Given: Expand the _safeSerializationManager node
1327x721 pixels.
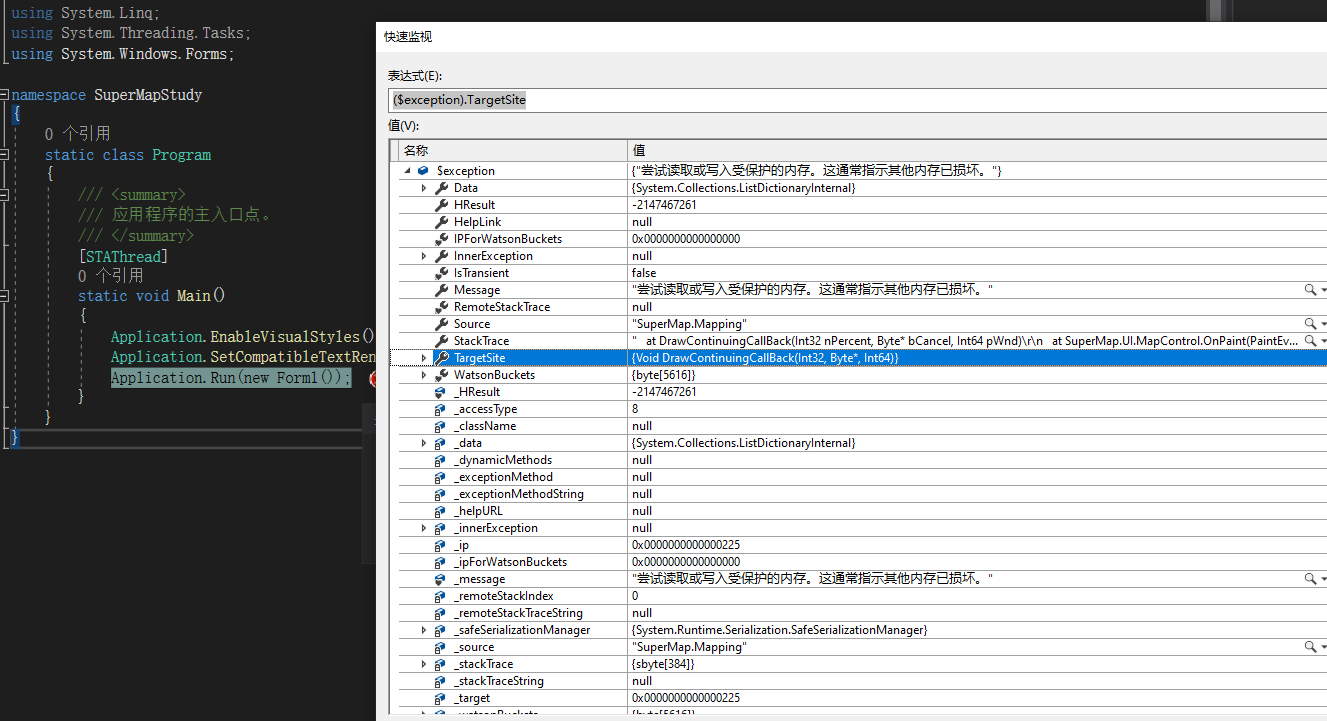Looking at the screenshot, I should point(424,630).
